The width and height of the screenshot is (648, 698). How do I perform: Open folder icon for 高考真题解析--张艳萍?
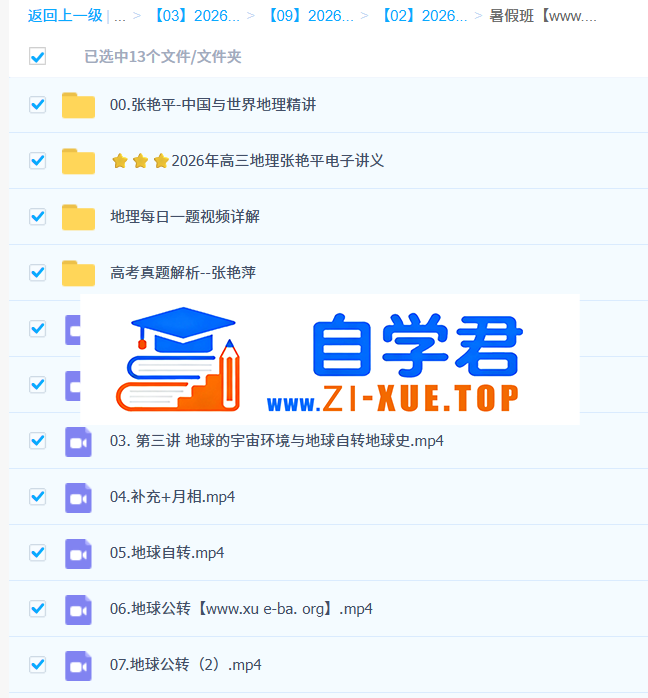(x=78, y=273)
